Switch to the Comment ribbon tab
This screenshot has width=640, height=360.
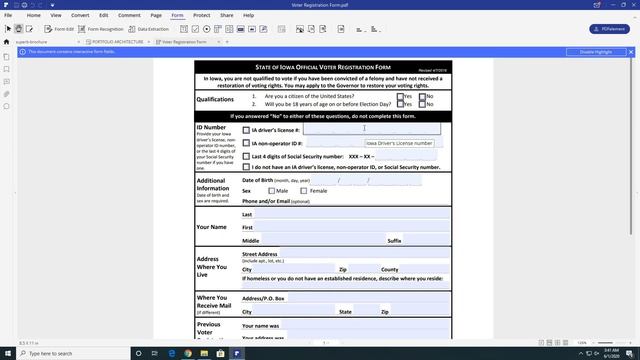tap(129, 15)
